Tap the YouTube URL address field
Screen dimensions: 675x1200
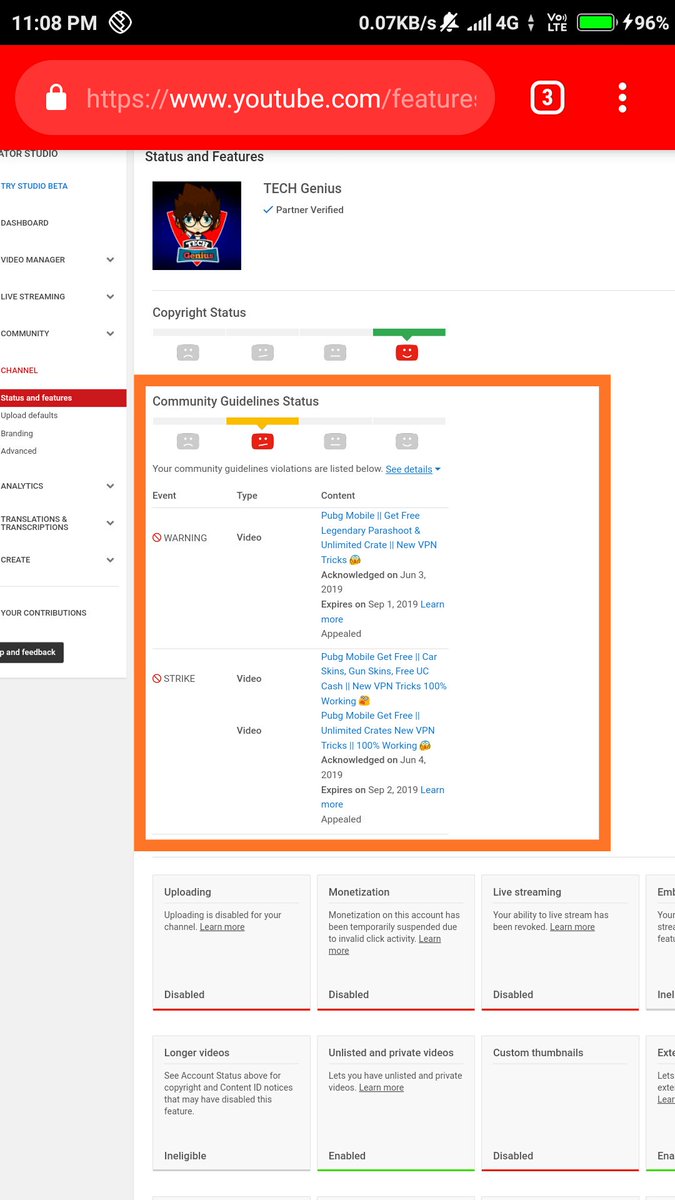[x=282, y=99]
